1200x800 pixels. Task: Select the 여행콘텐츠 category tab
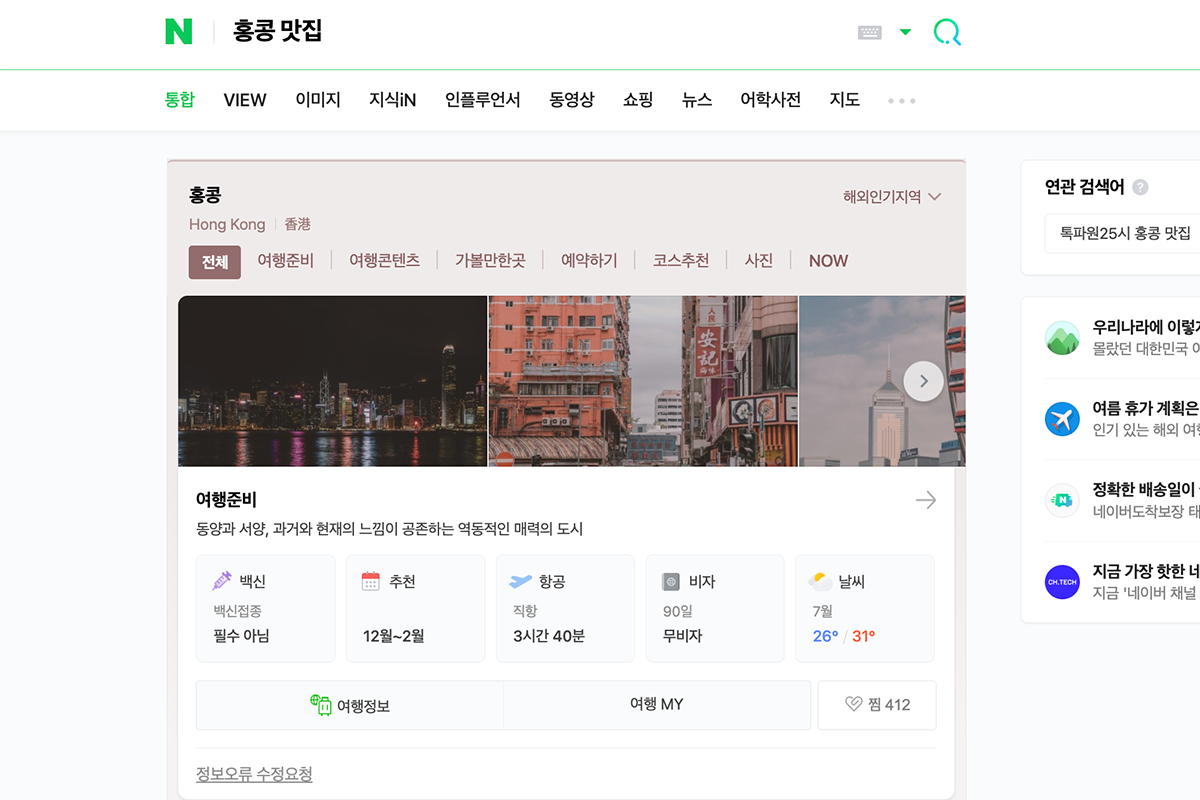tap(385, 260)
